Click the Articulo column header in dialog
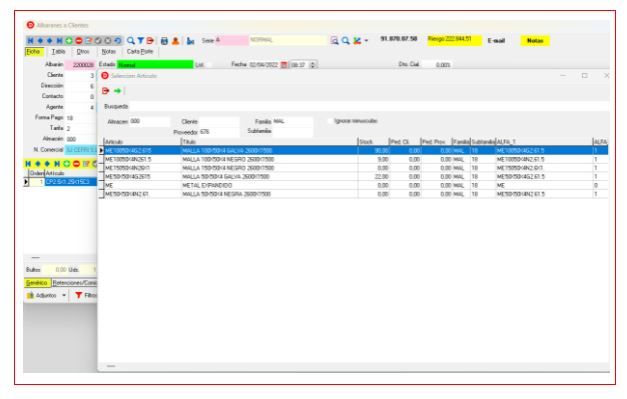 (x=142, y=142)
